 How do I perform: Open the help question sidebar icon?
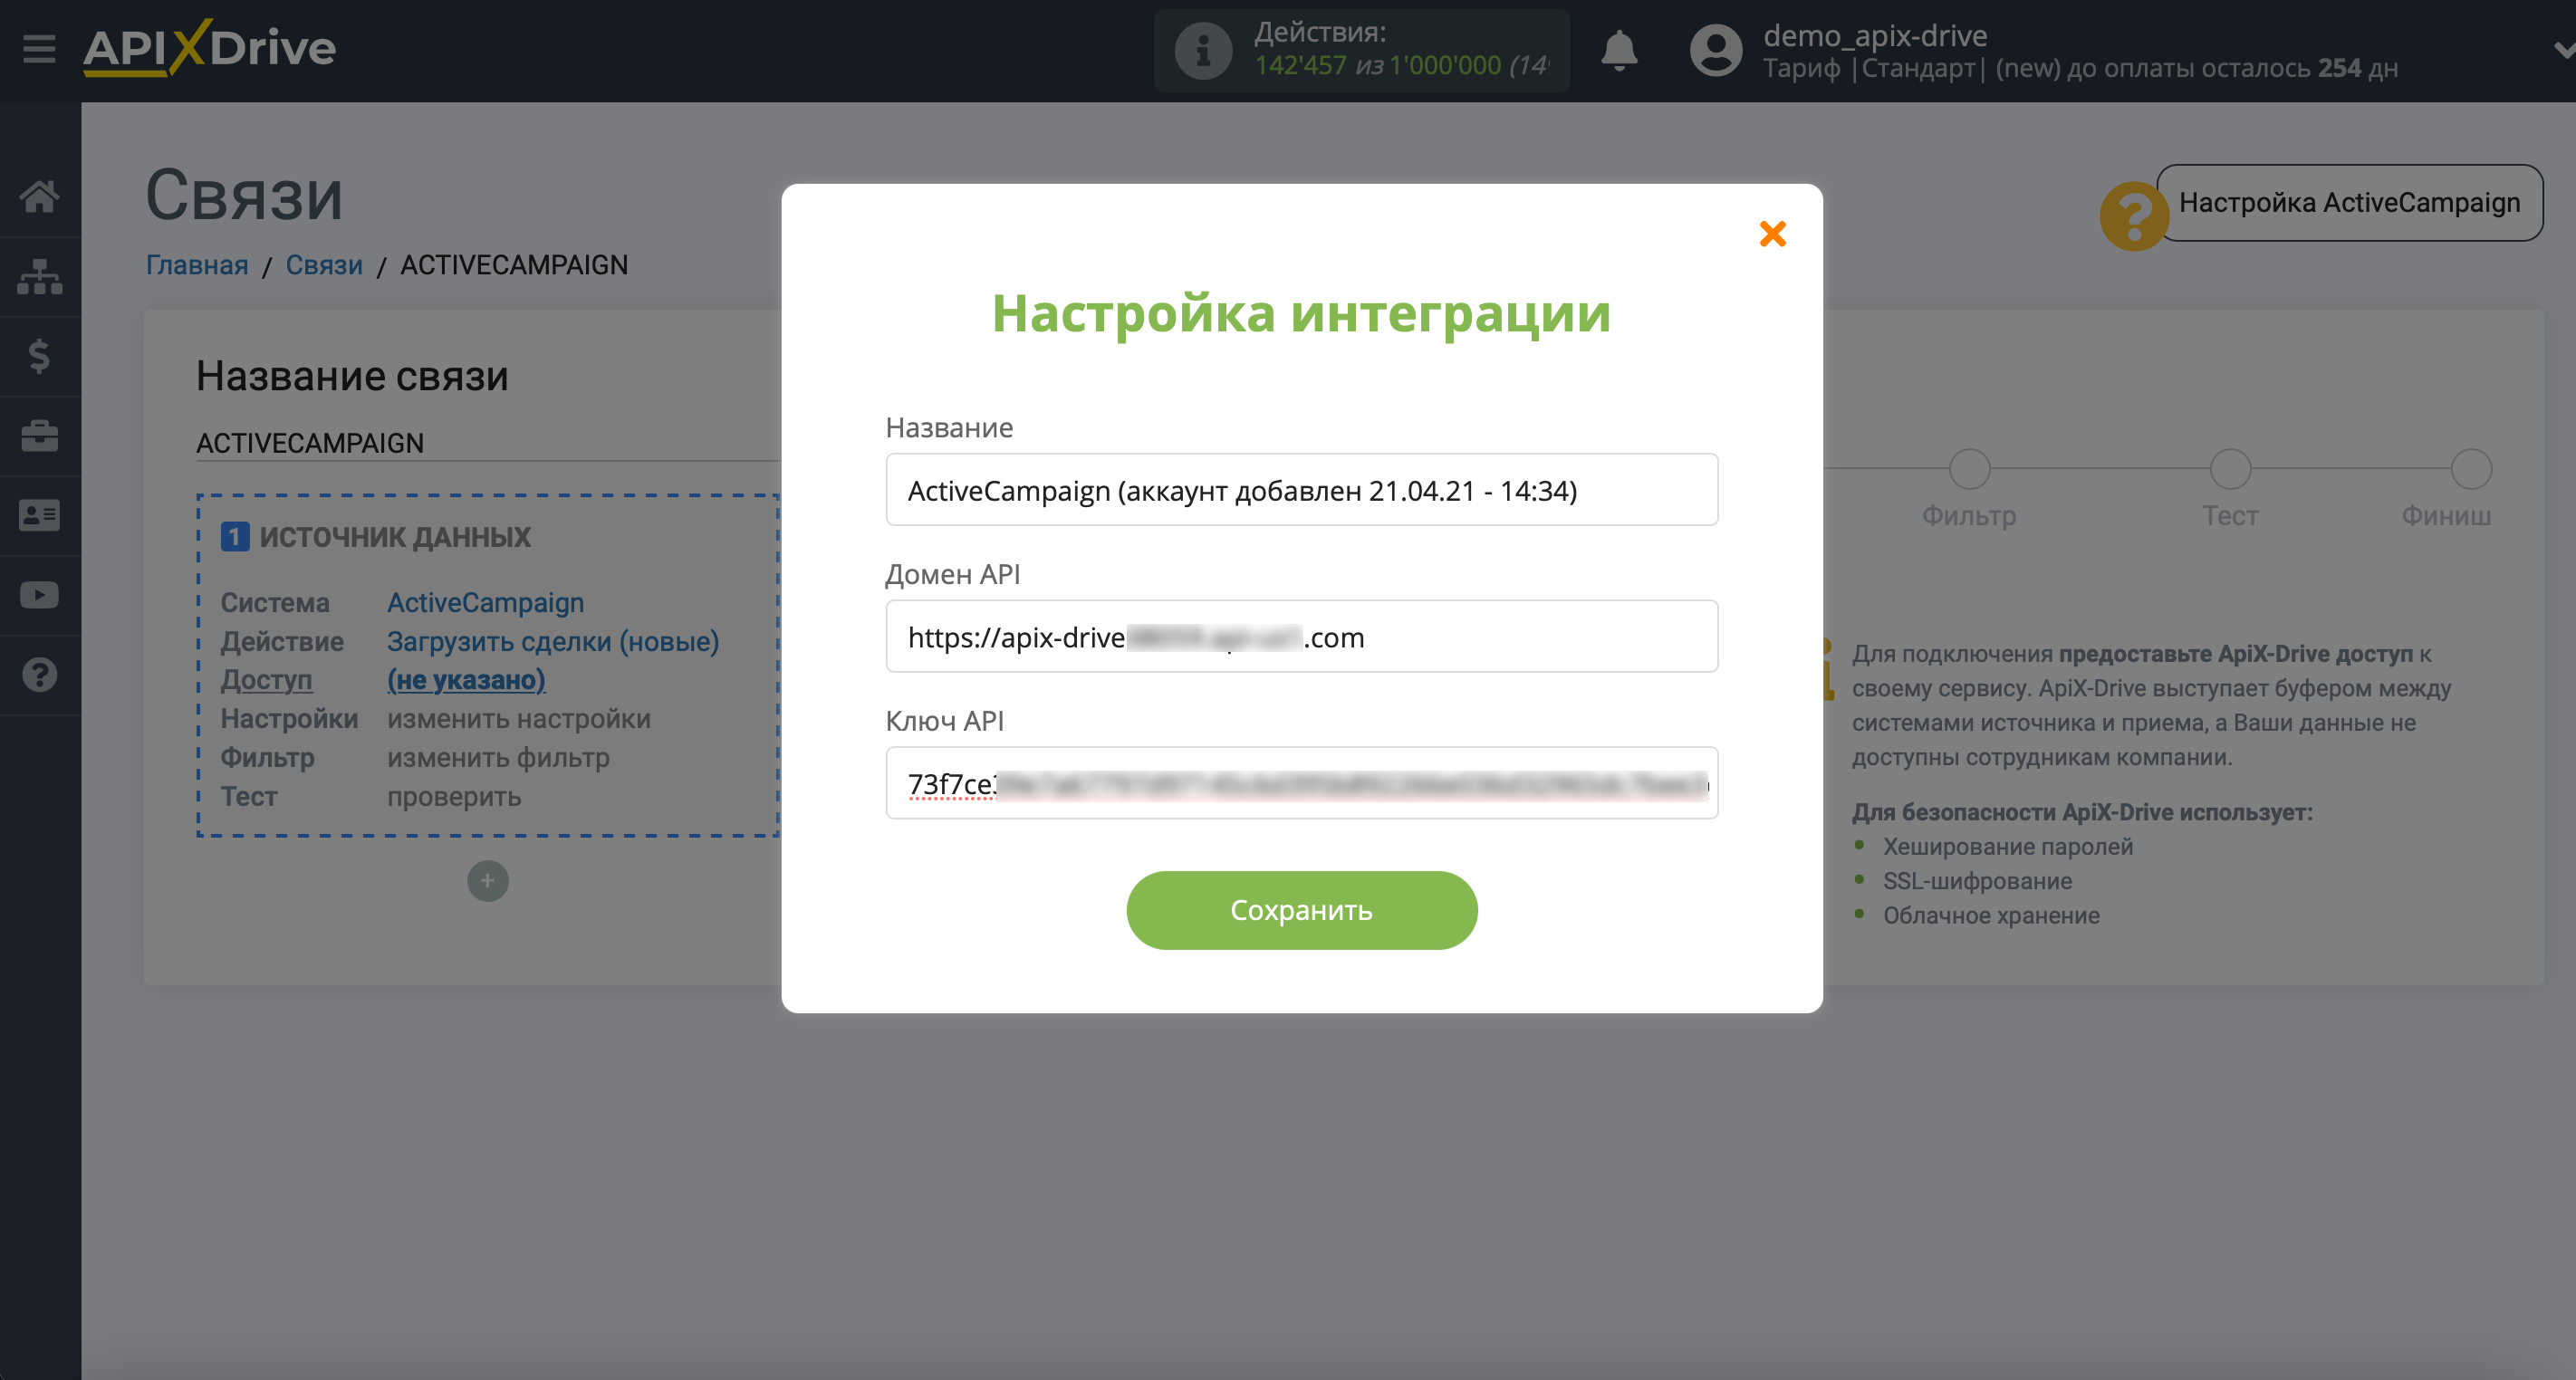[x=40, y=675]
